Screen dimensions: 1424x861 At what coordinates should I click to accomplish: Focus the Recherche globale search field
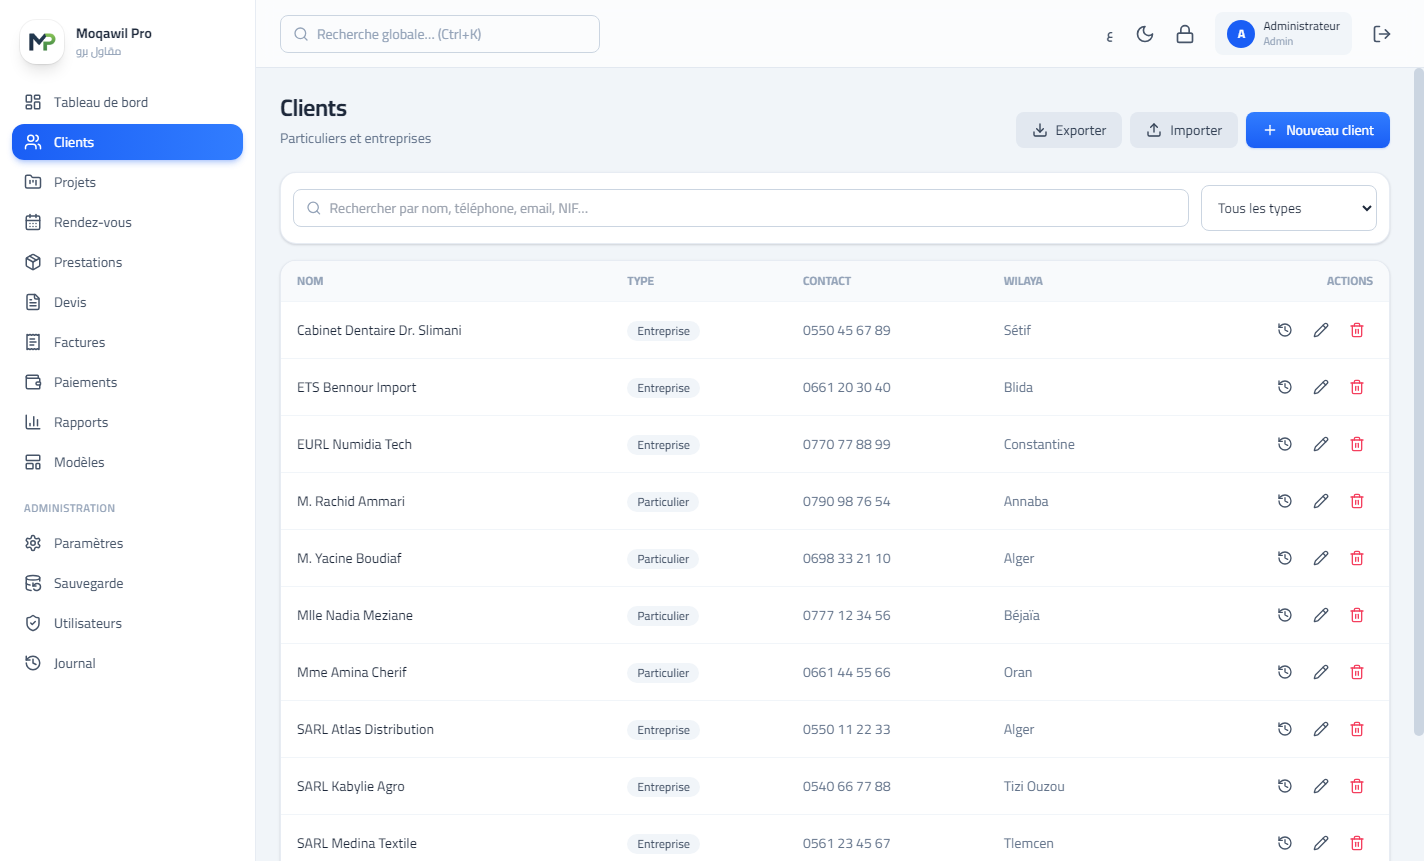click(440, 34)
